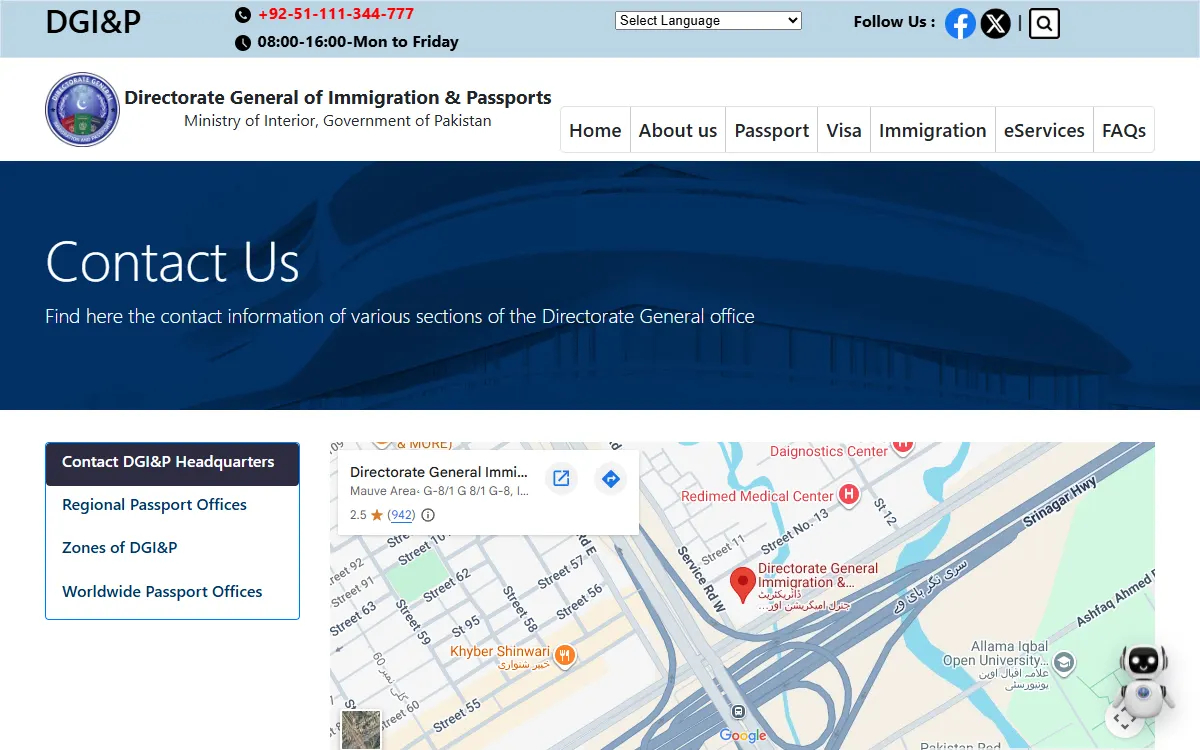Click the Directorate General emblem logo
The width and height of the screenshot is (1200, 750).
pos(82,109)
